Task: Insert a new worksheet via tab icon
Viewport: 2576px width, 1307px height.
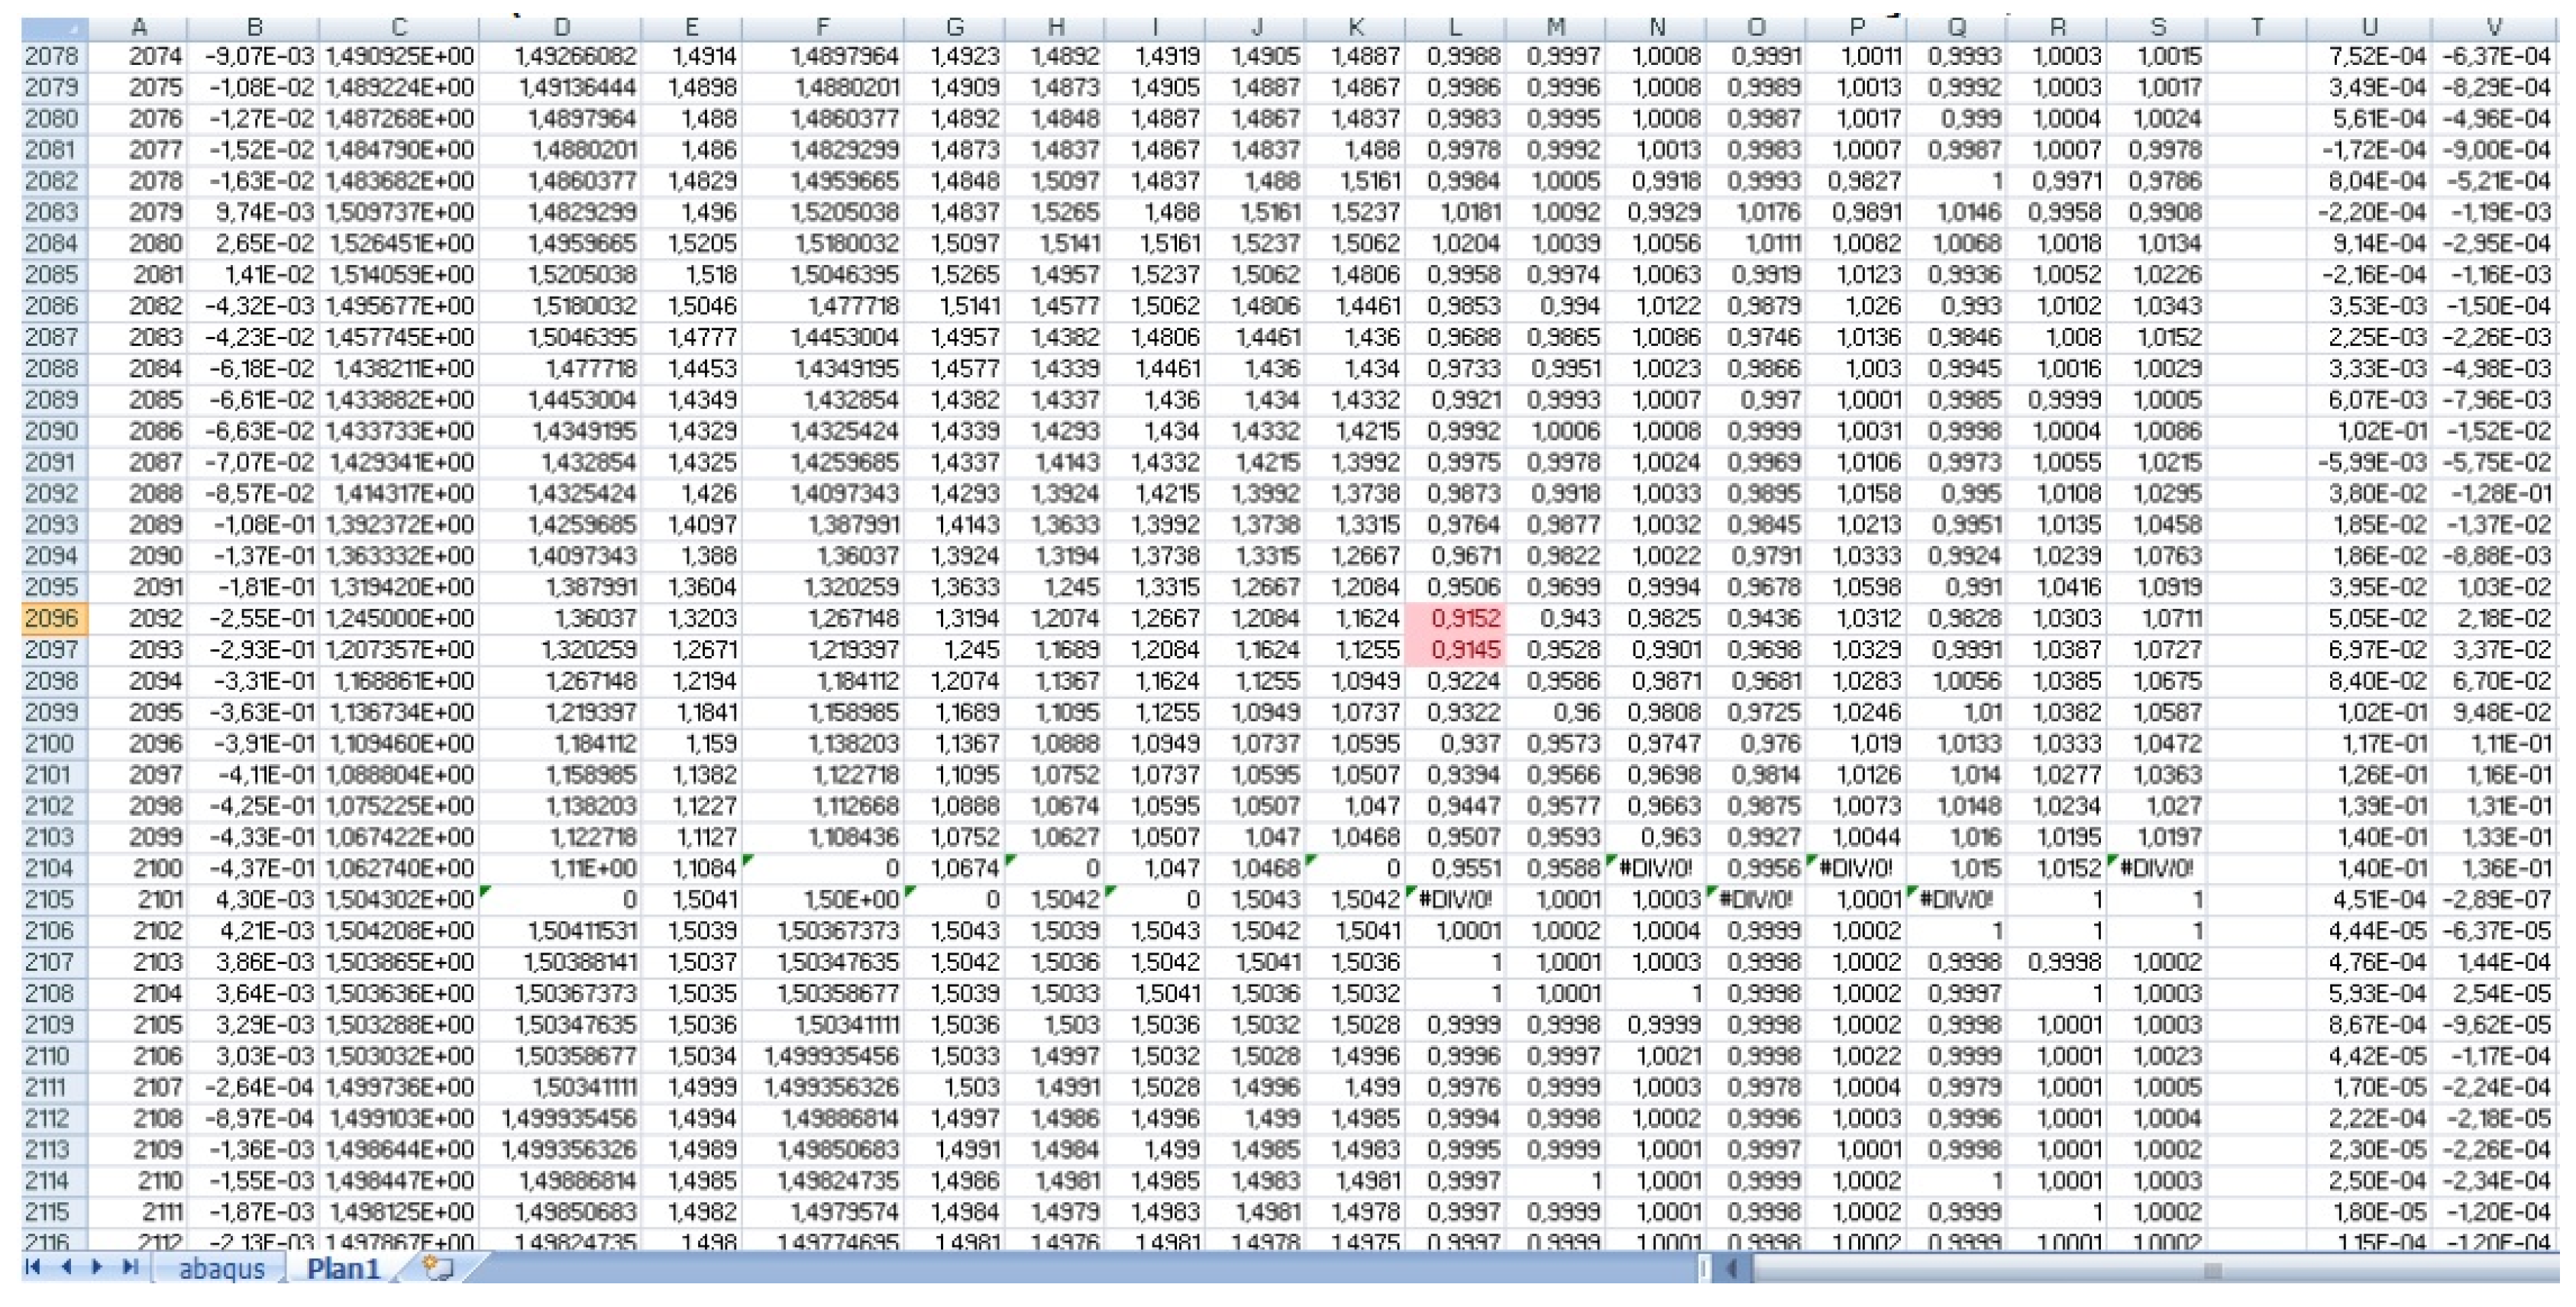Action: coord(438,1268)
